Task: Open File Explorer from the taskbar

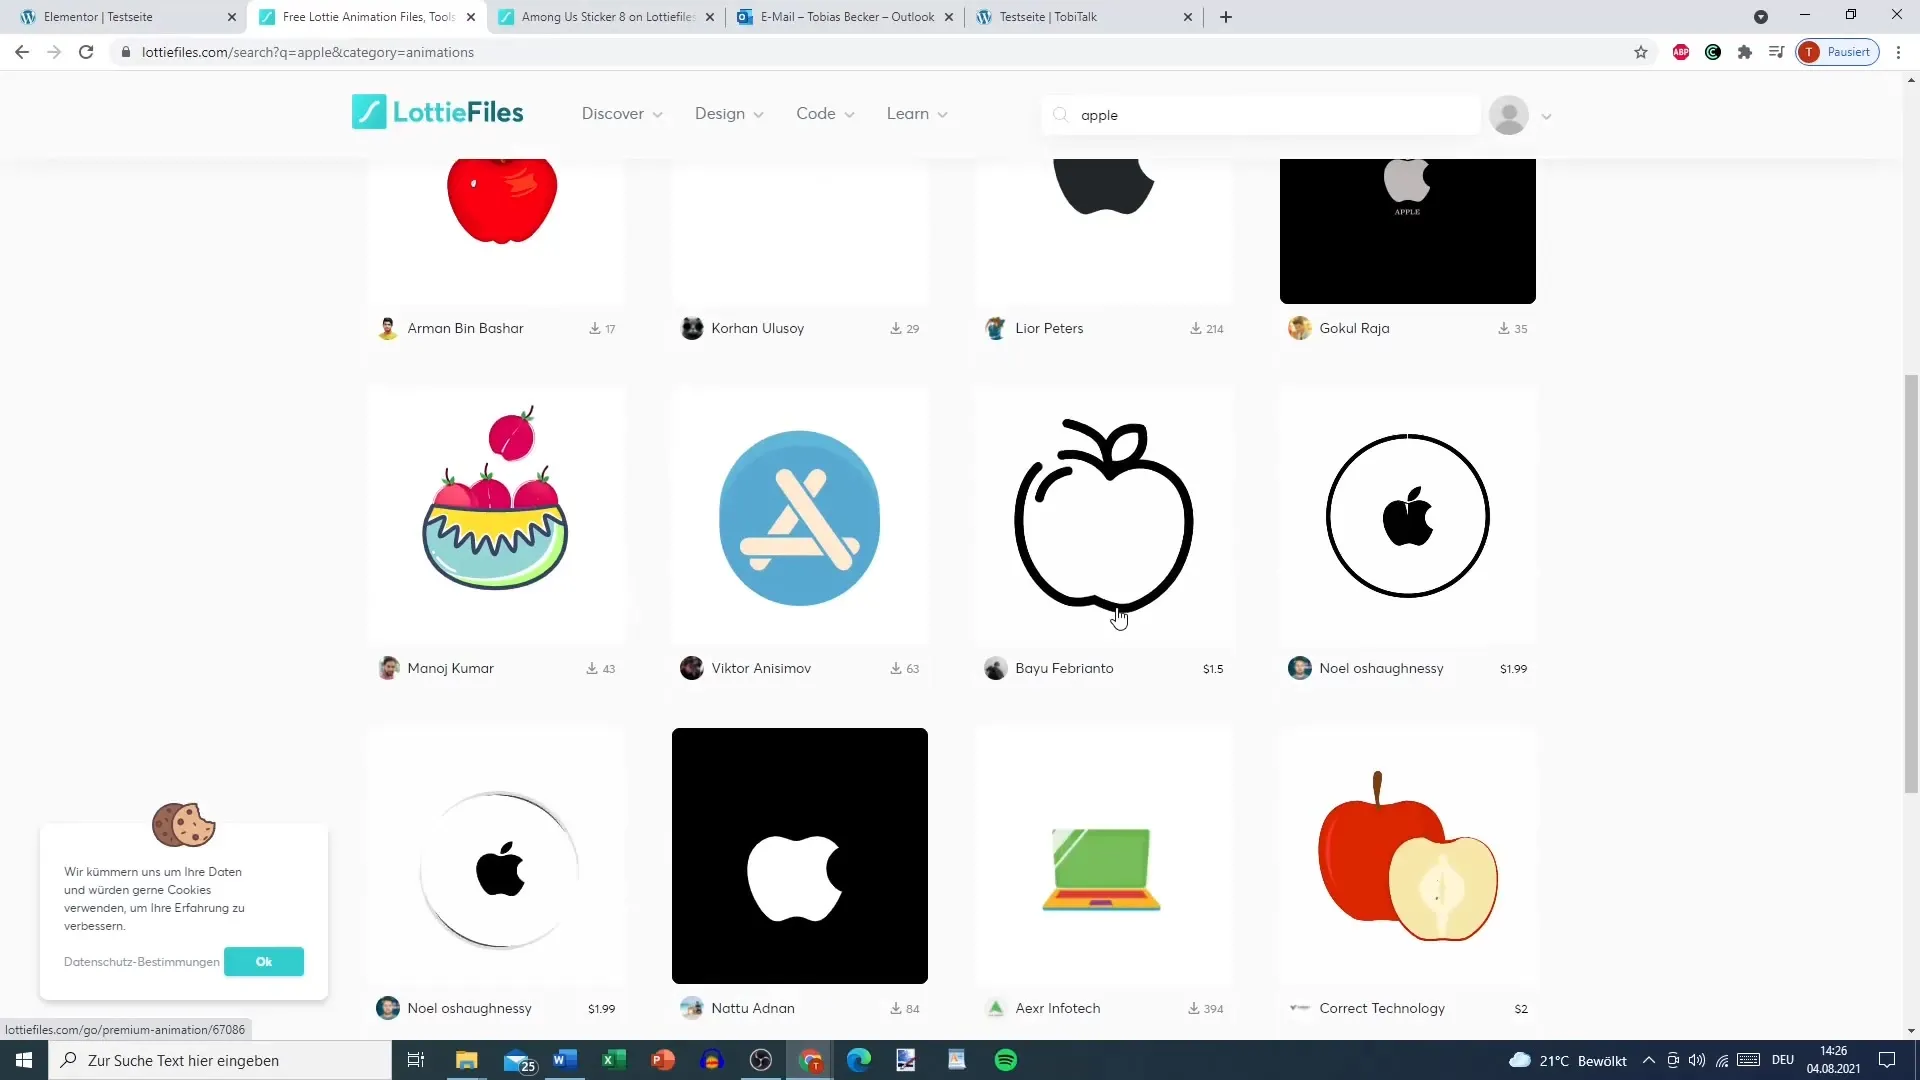Action: click(467, 1060)
